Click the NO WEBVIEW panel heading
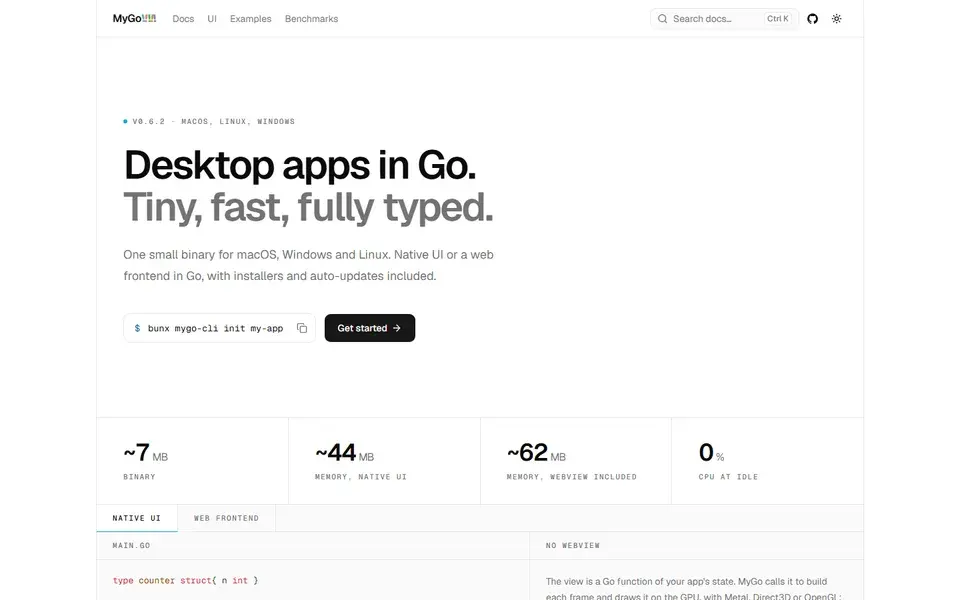Image resolution: width=960 pixels, height=600 pixels. [x=572, y=545]
